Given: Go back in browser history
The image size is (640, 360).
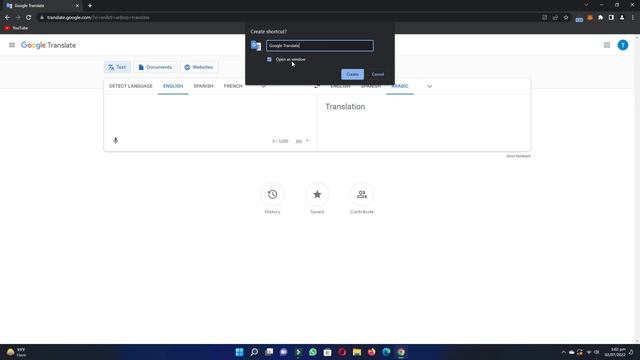Looking at the screenshot, I should pyautogui.click(x=7, y=18).
